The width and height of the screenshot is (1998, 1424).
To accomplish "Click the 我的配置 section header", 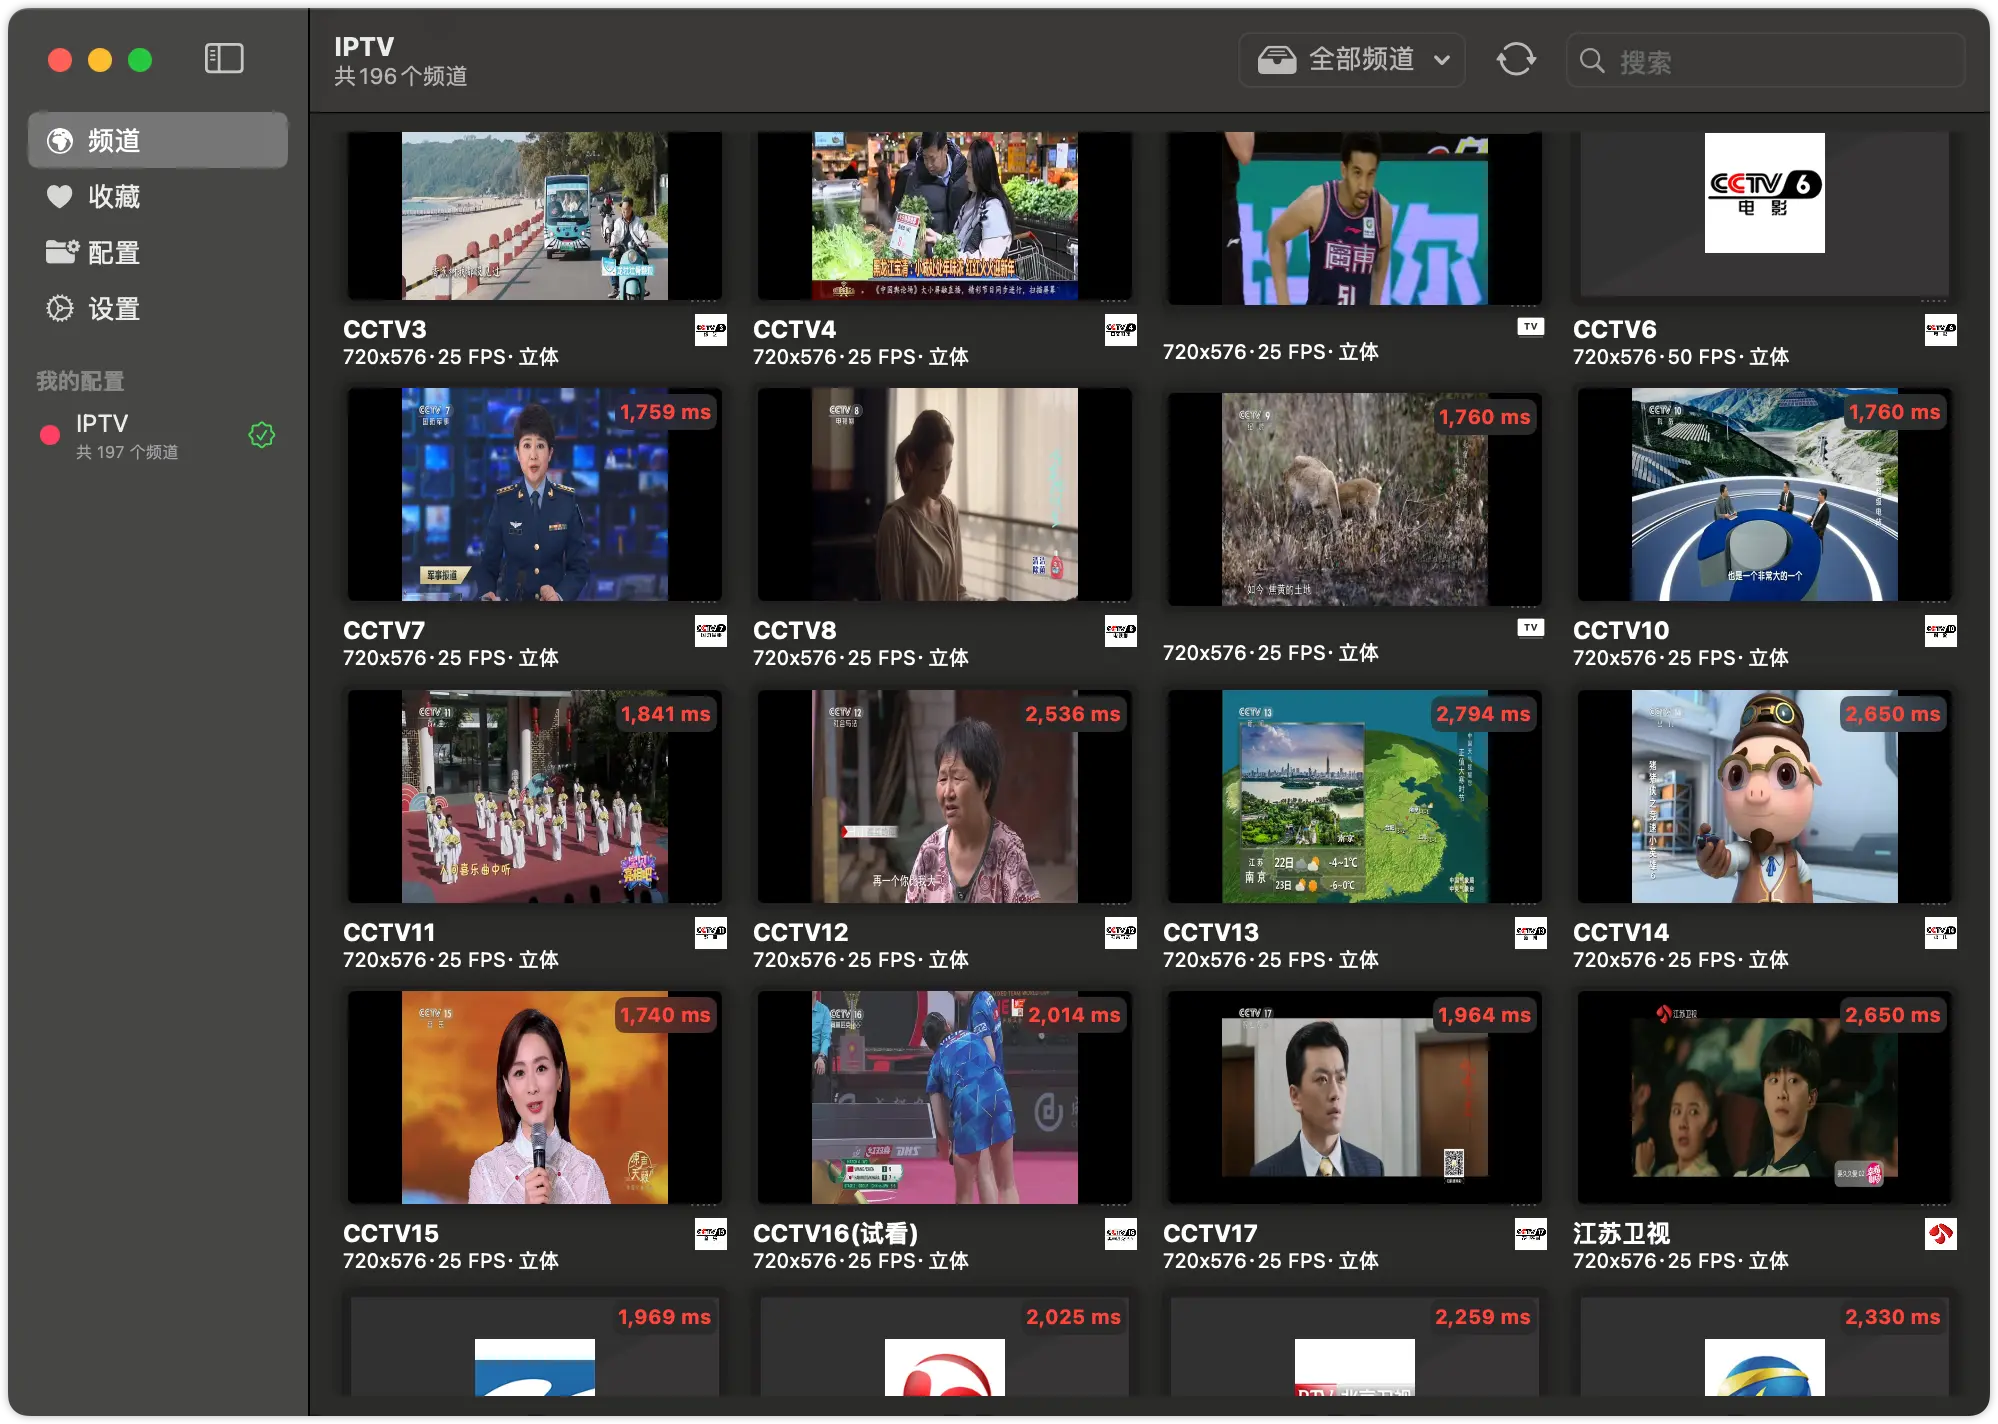I will click(80, 381).
